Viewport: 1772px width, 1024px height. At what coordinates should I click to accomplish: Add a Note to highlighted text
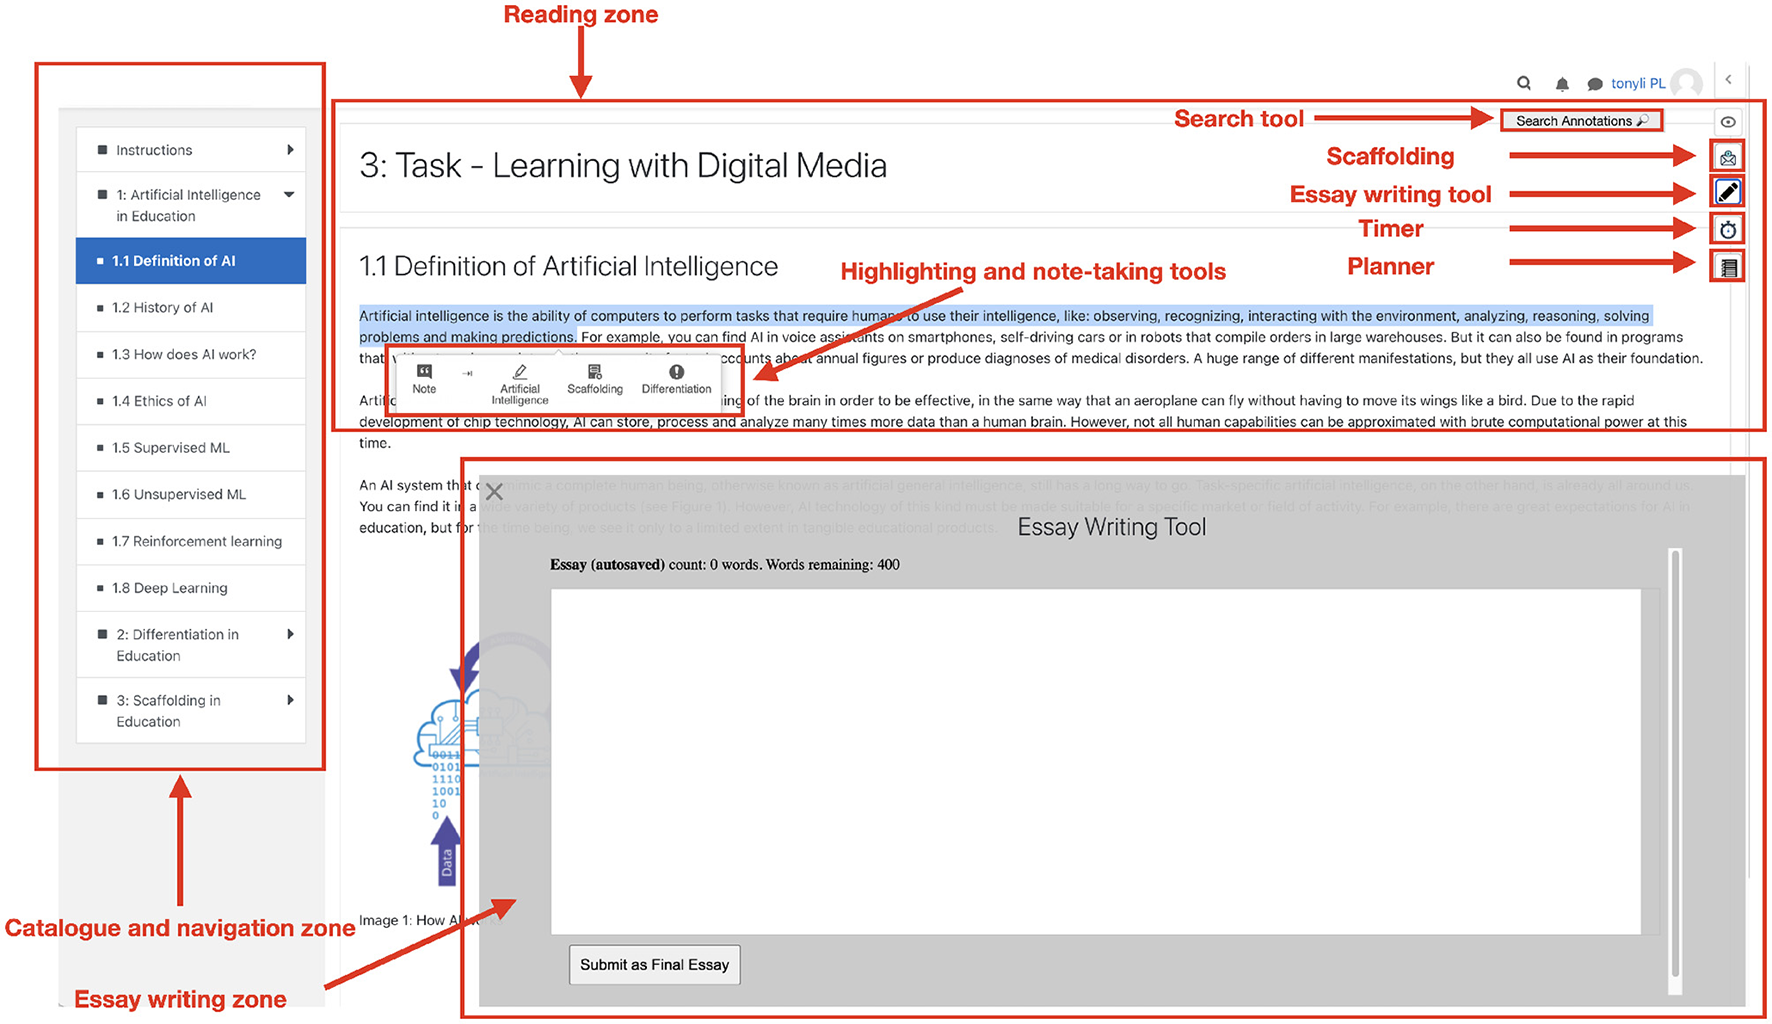tap(424, 379)
